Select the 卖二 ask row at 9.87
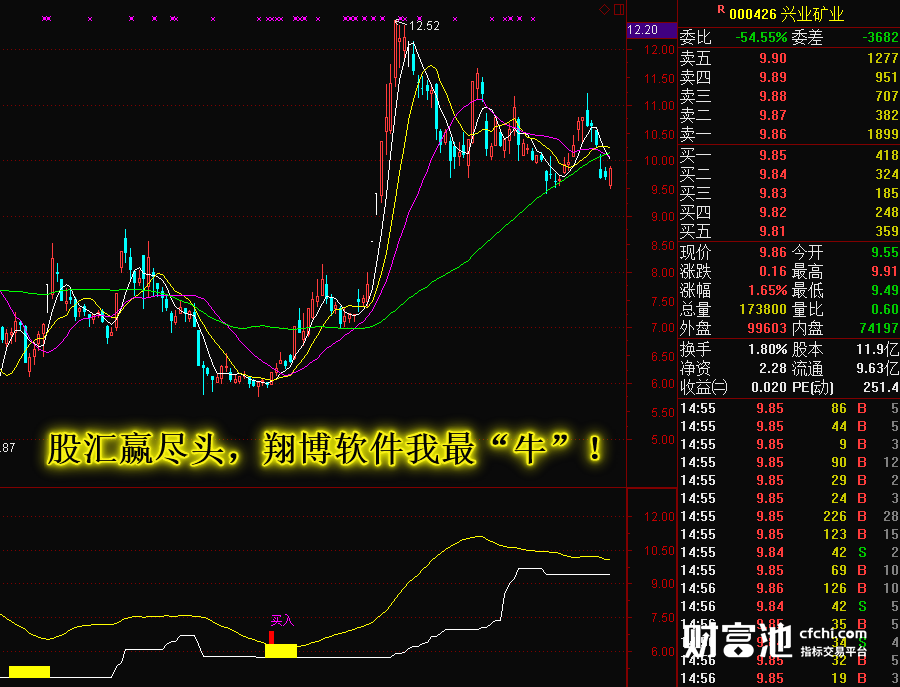The image size is (900, 687). [x=789, y=115]
